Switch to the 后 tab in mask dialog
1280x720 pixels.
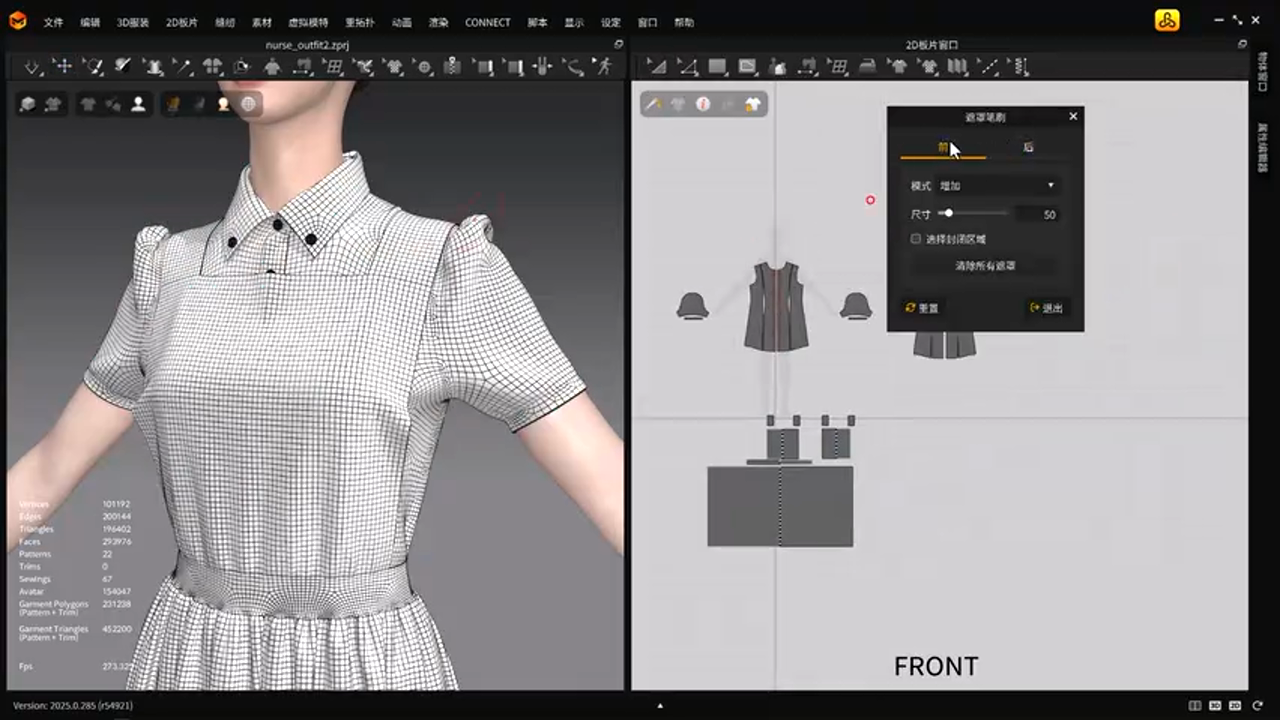(1028, 147)
